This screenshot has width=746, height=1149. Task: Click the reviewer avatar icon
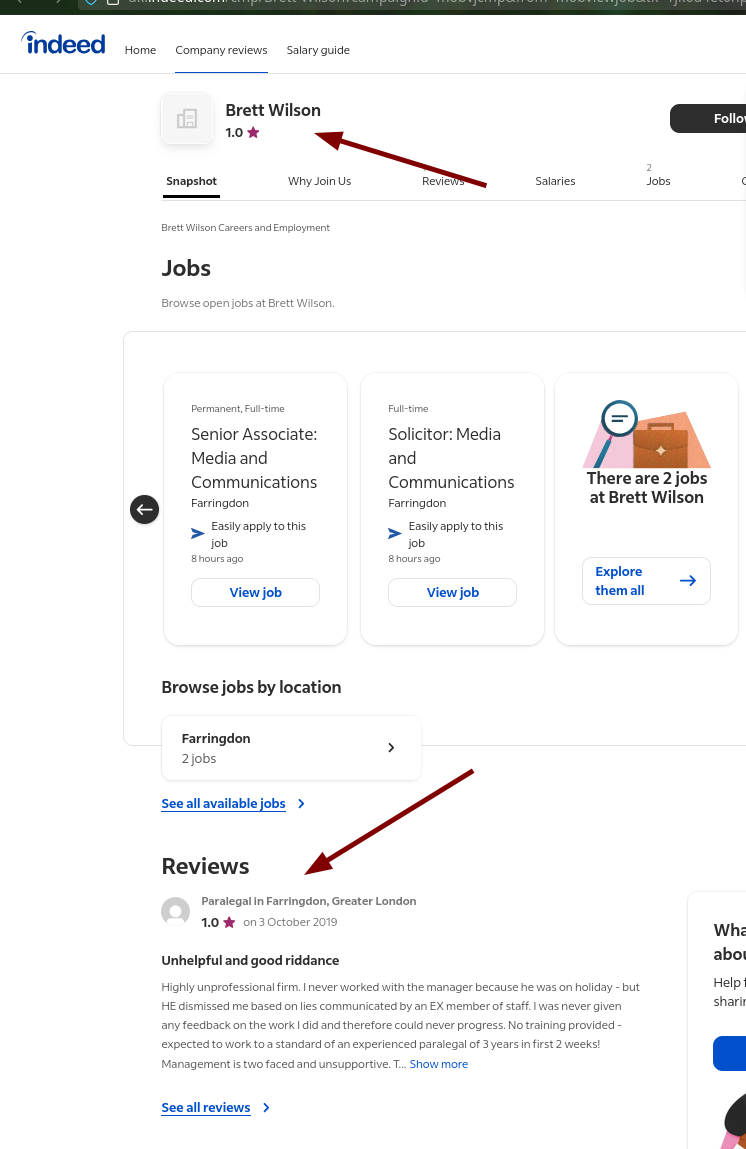point(176,912)
